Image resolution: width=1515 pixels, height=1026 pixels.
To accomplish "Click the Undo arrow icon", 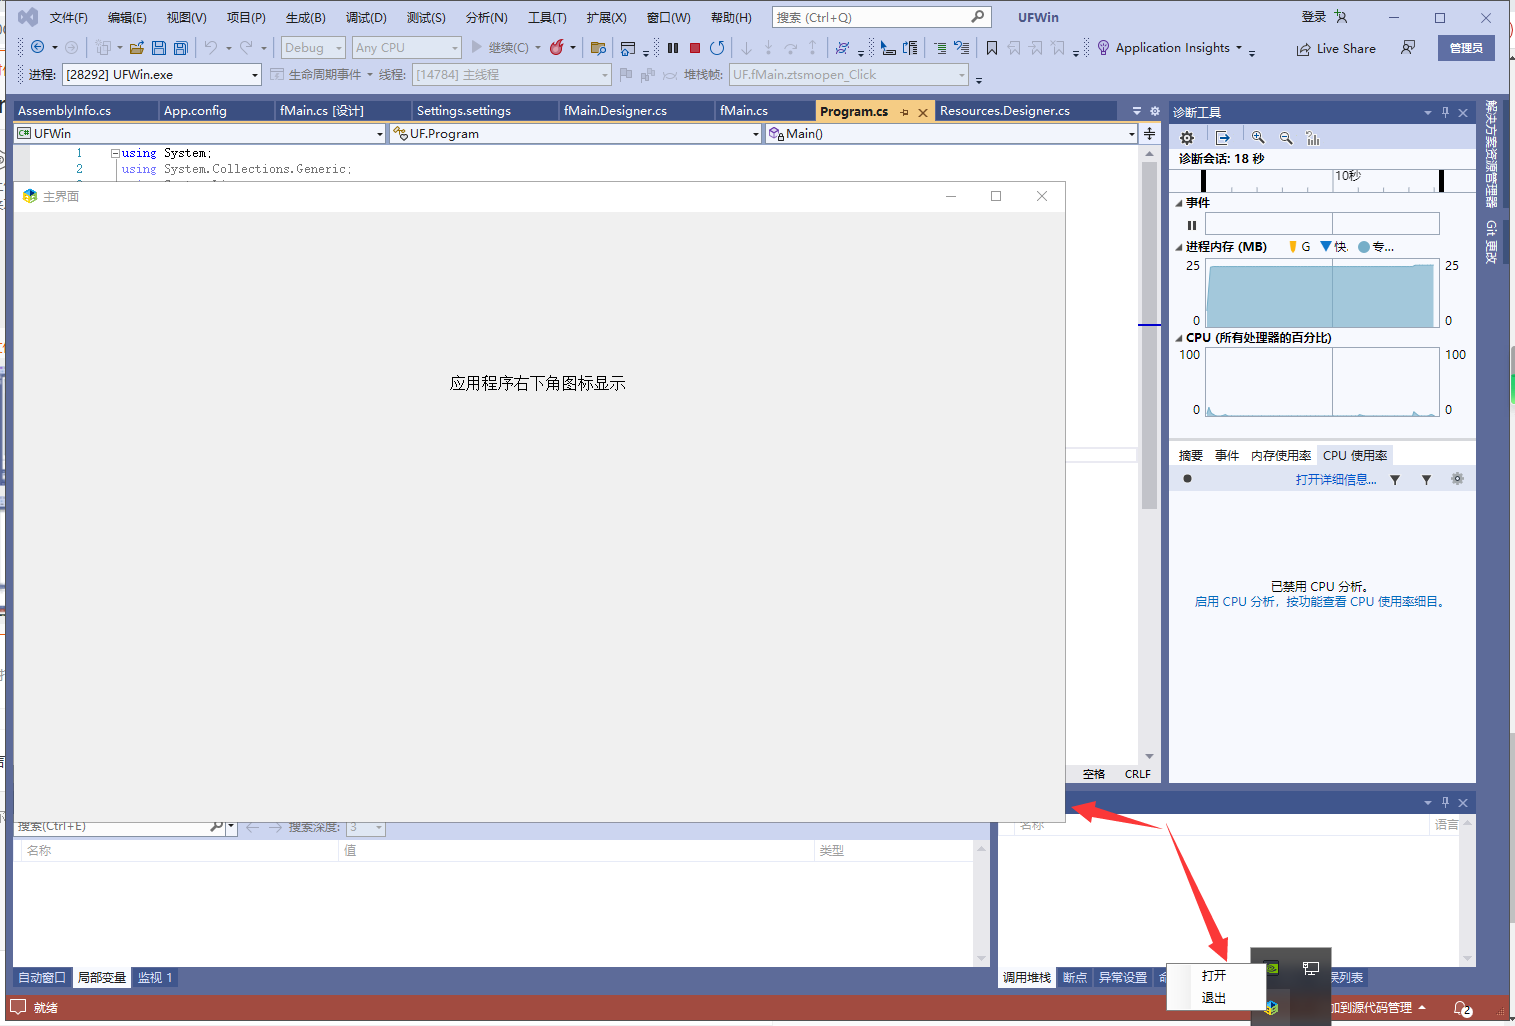I will coord(211,47).
